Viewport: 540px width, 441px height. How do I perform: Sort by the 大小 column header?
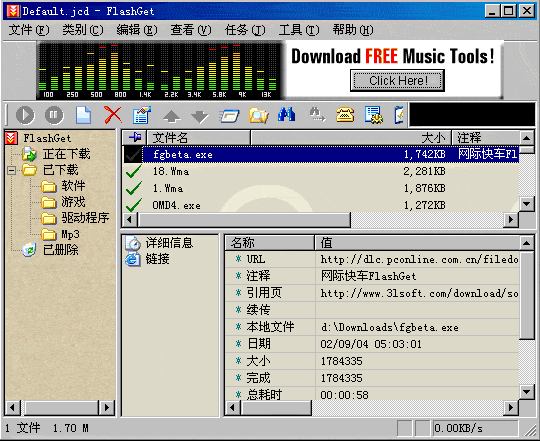351,138
